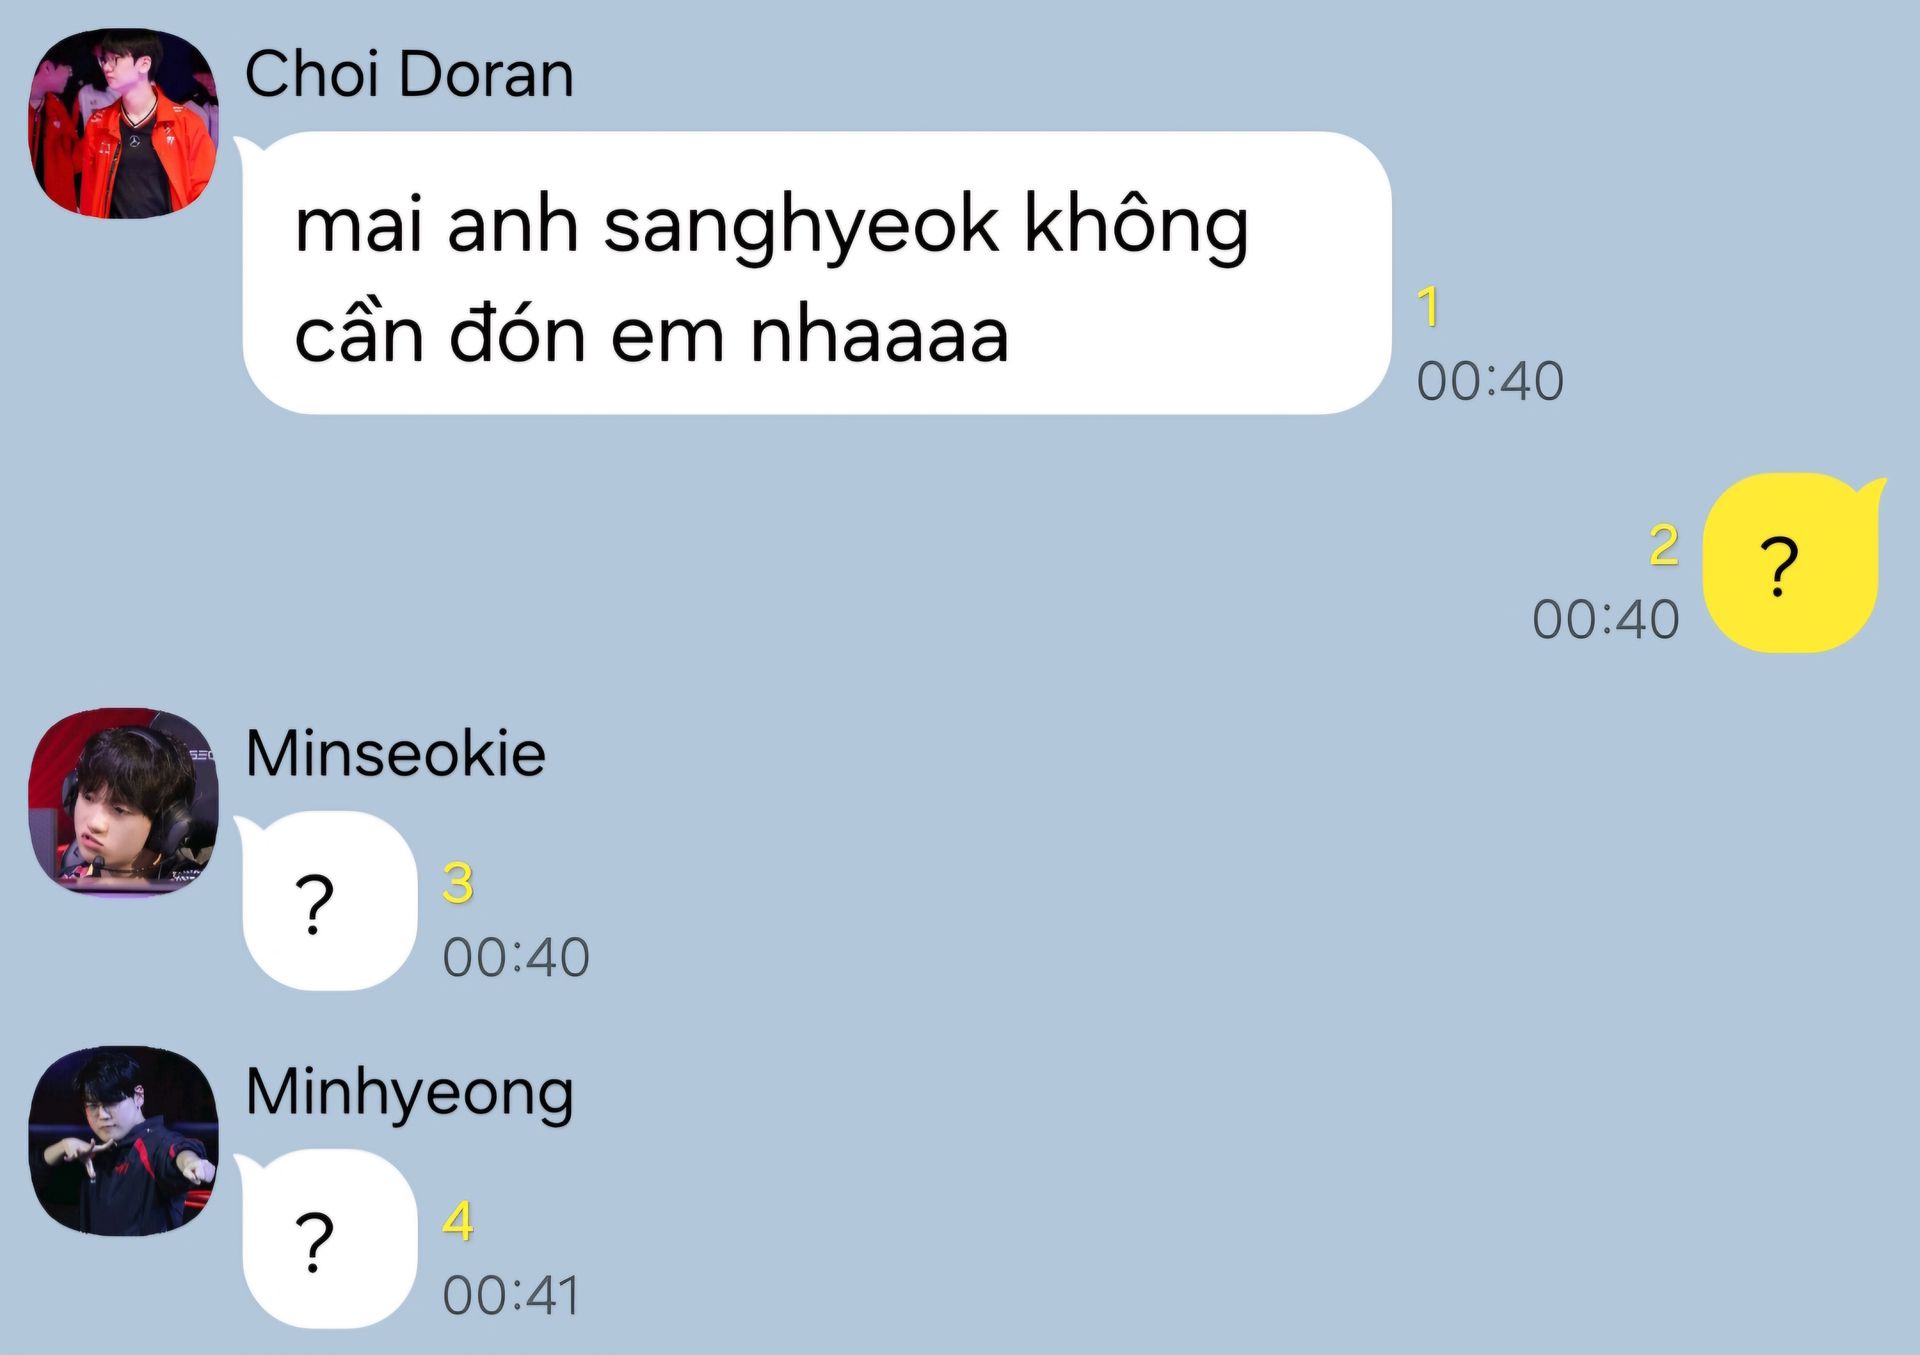
Task: Click the yellow question mark bubble
Action: [x=1792, y=563]
